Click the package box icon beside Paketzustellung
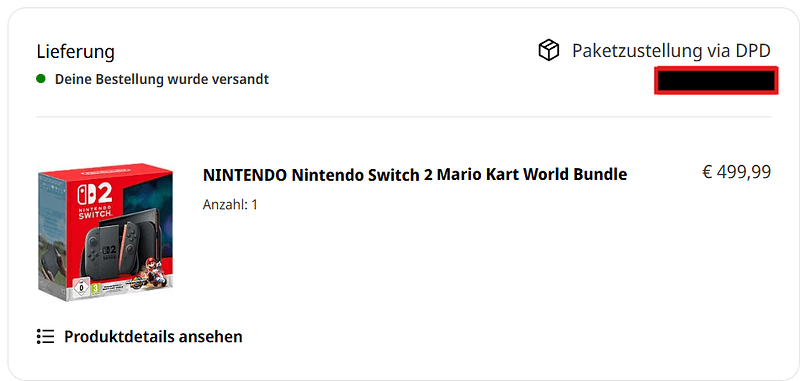The height and width of the screenshot is (381, 800). (x=549, y=50)
